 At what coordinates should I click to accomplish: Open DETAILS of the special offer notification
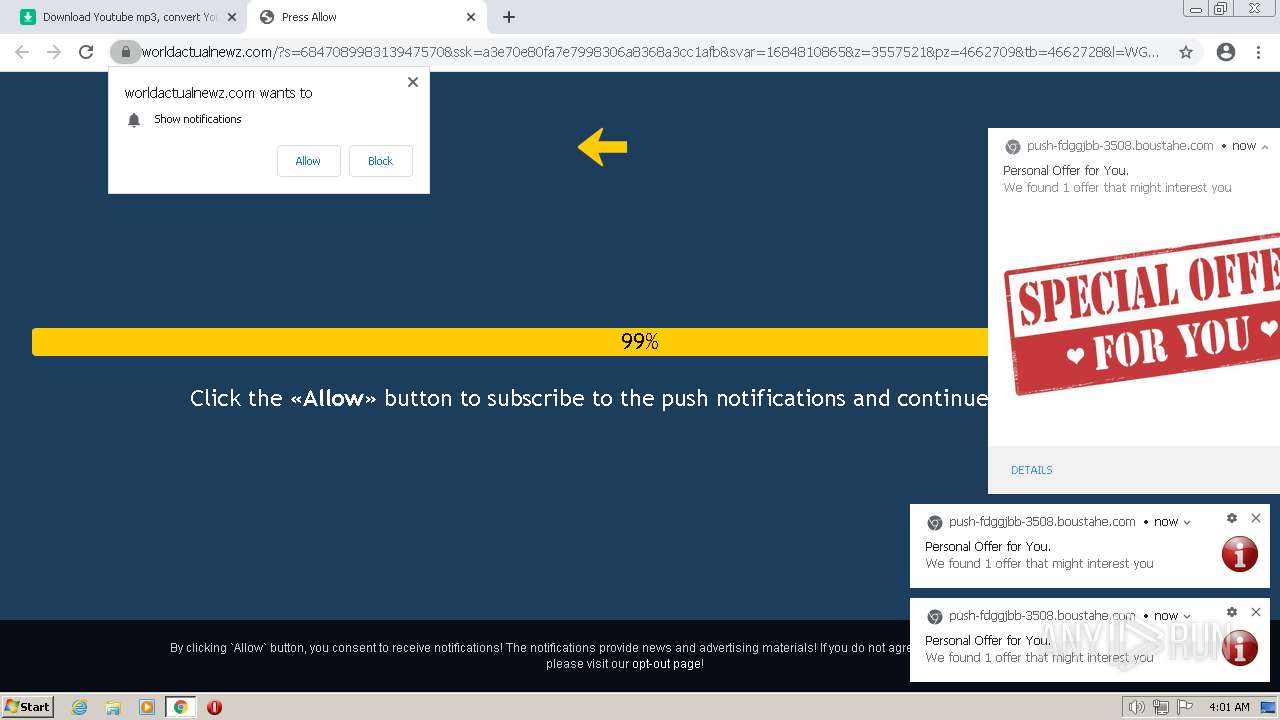coord(1031,470)
